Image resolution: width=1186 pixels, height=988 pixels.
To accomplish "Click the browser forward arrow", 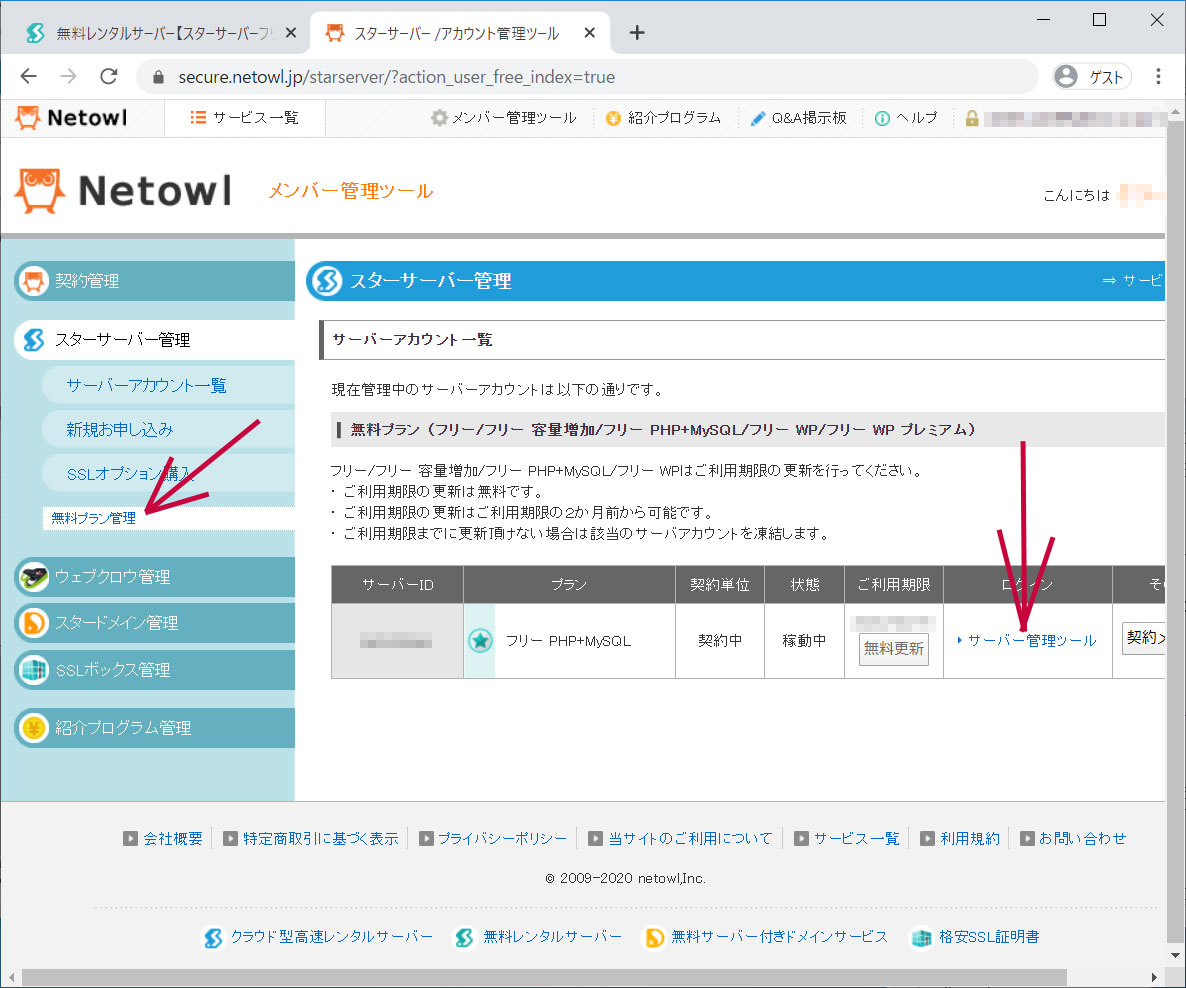I will [69, 76].
